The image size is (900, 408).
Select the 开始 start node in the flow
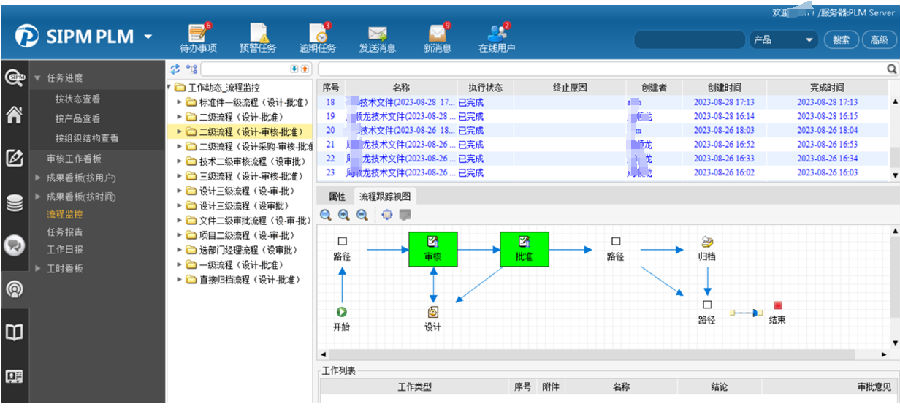pos(342,318)
